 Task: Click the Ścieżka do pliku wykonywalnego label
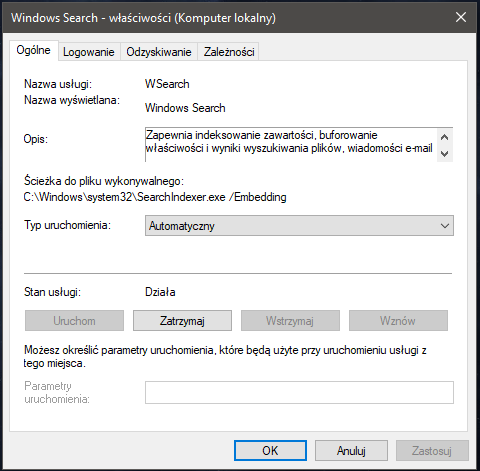click(x=104, y=181)
